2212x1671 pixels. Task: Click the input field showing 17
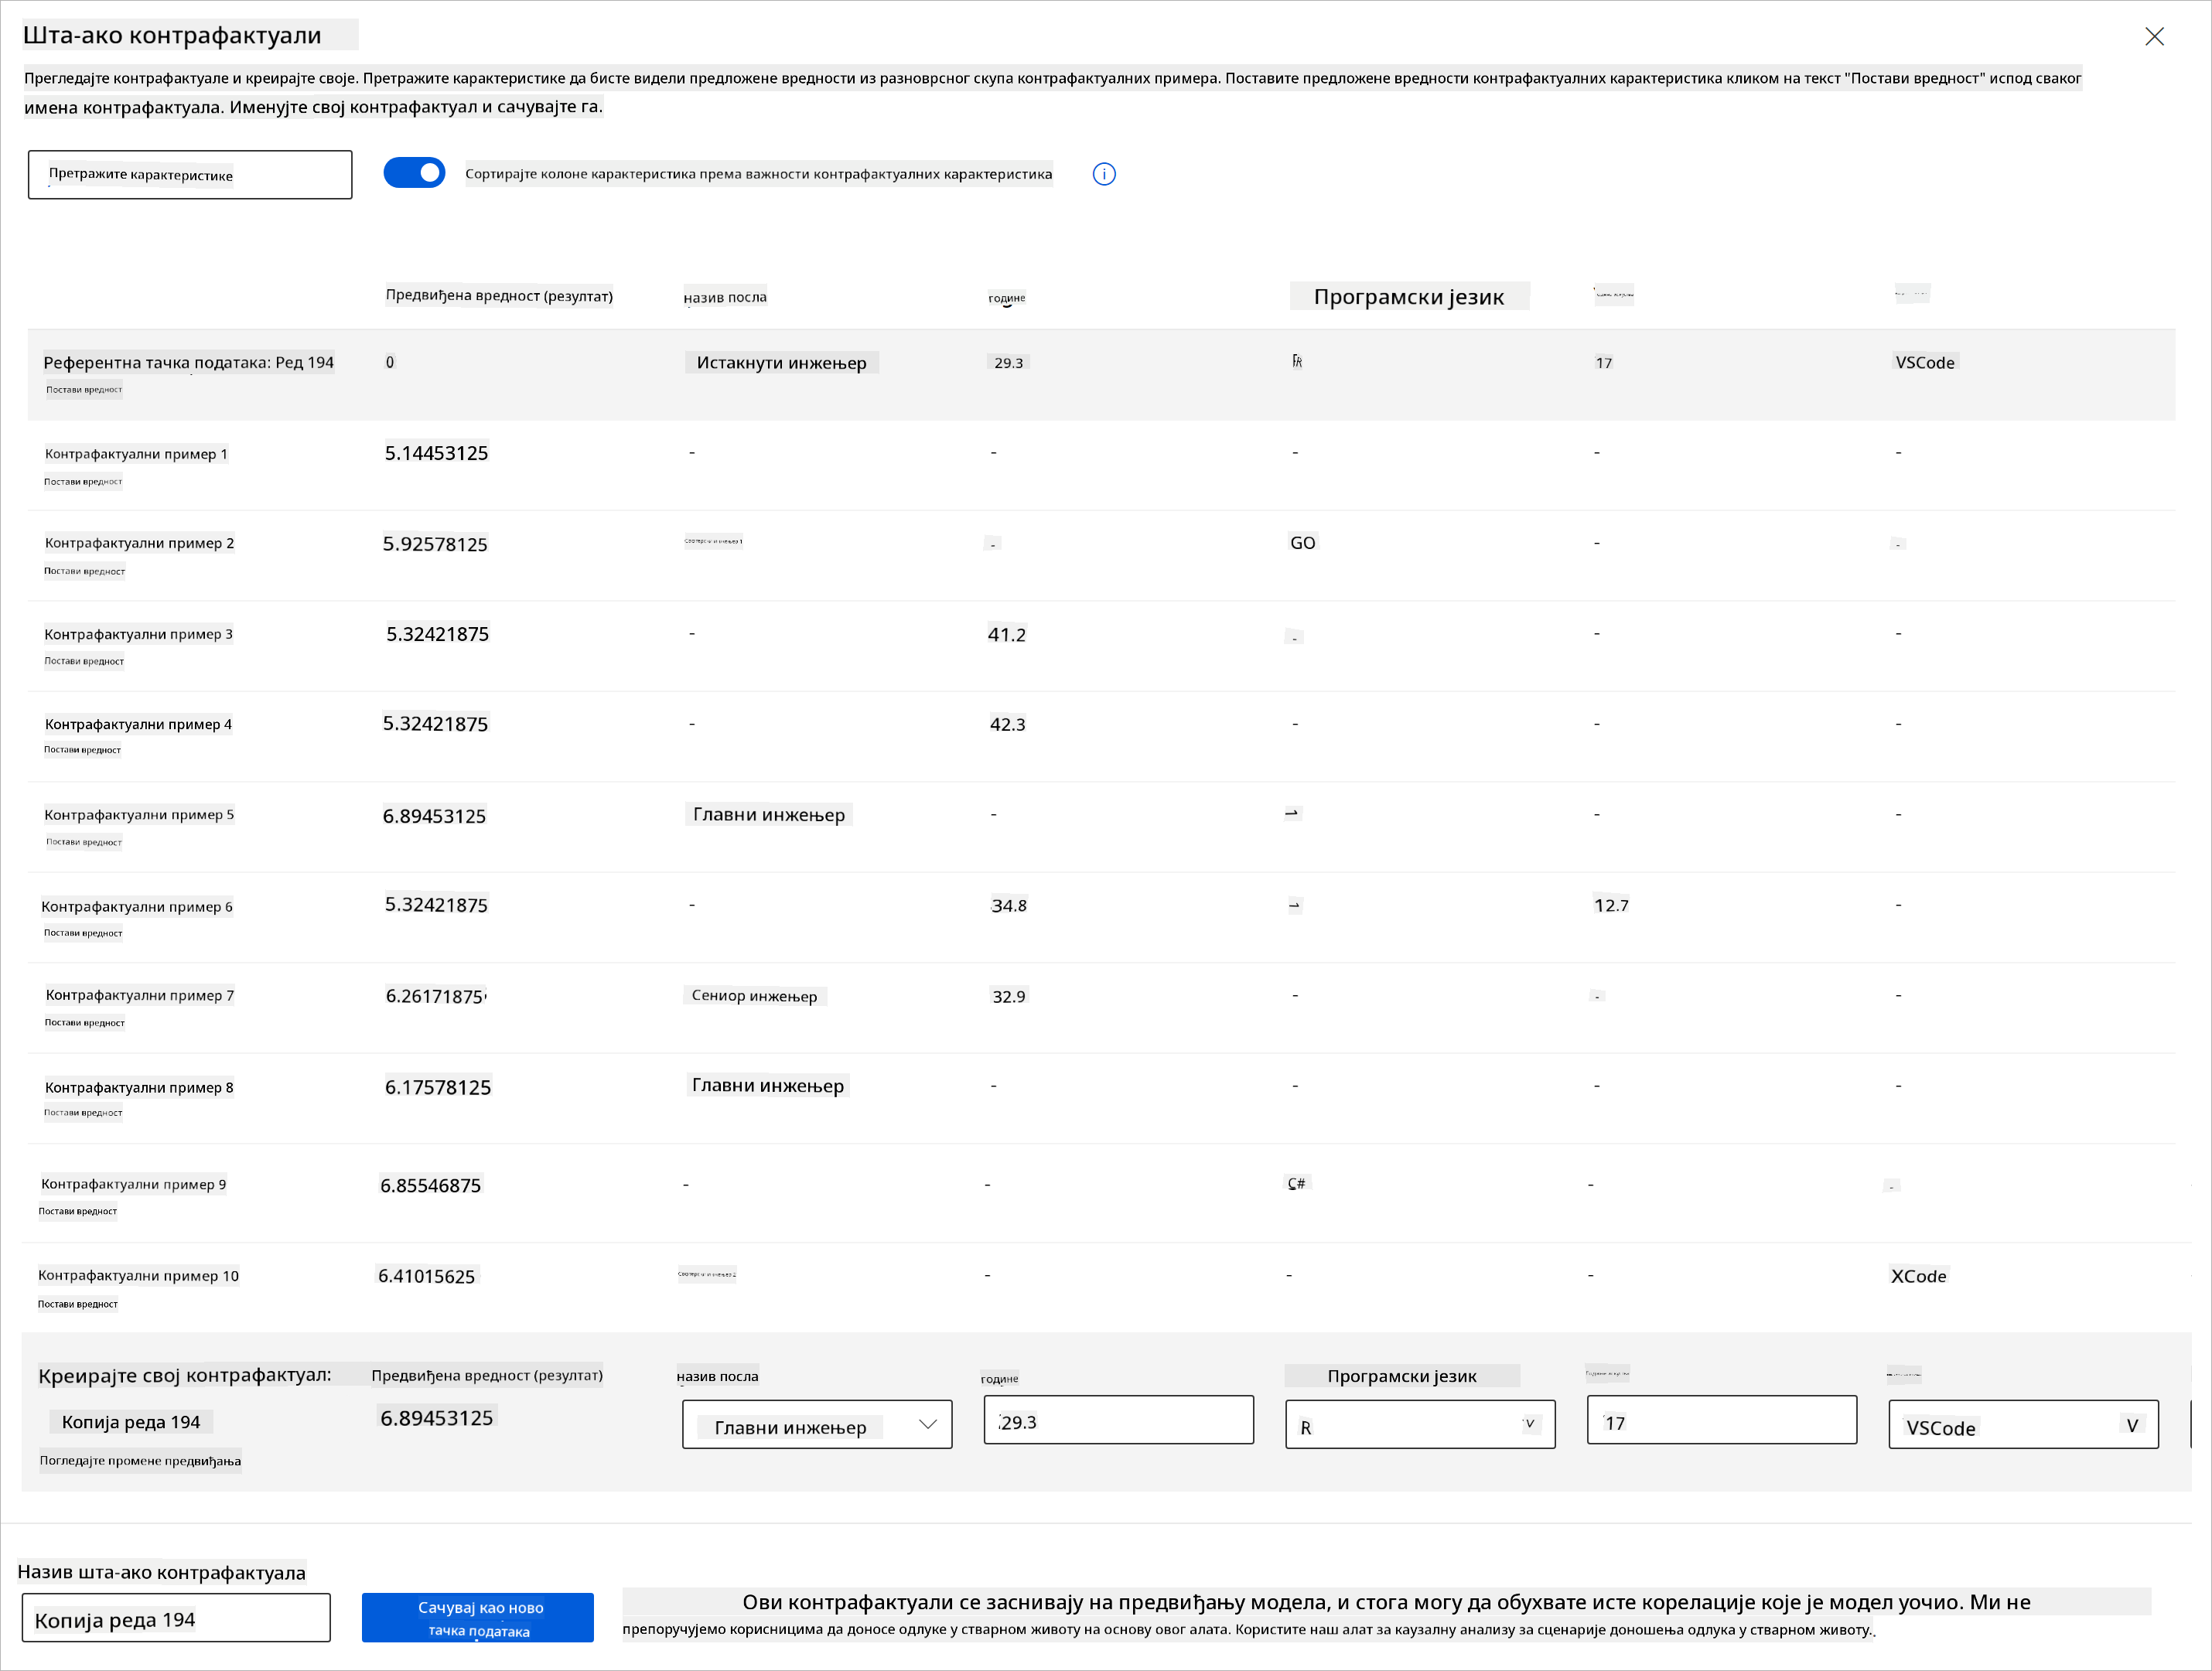pos(1721,1421)
